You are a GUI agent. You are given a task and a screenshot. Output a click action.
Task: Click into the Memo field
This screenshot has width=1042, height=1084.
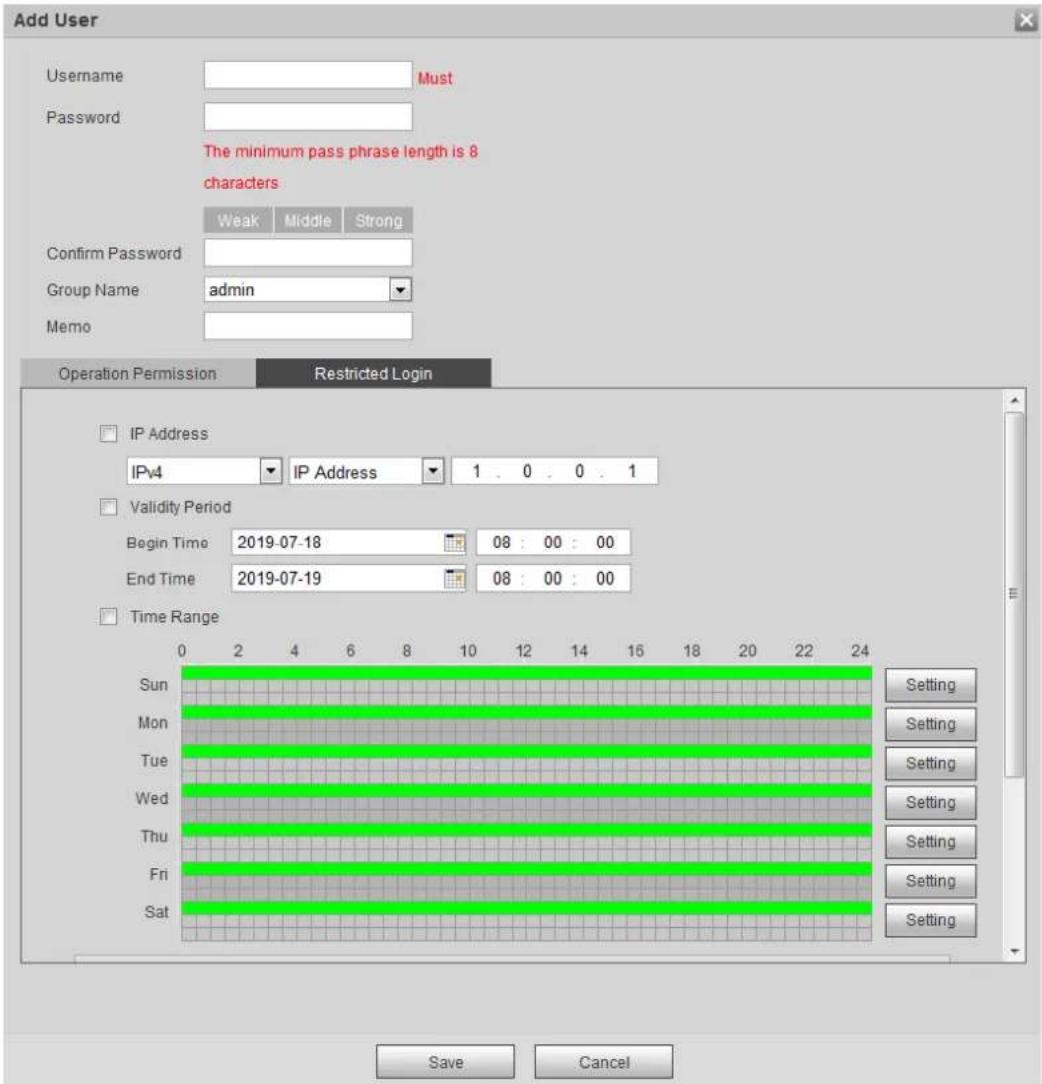click(x=308, y=326)
